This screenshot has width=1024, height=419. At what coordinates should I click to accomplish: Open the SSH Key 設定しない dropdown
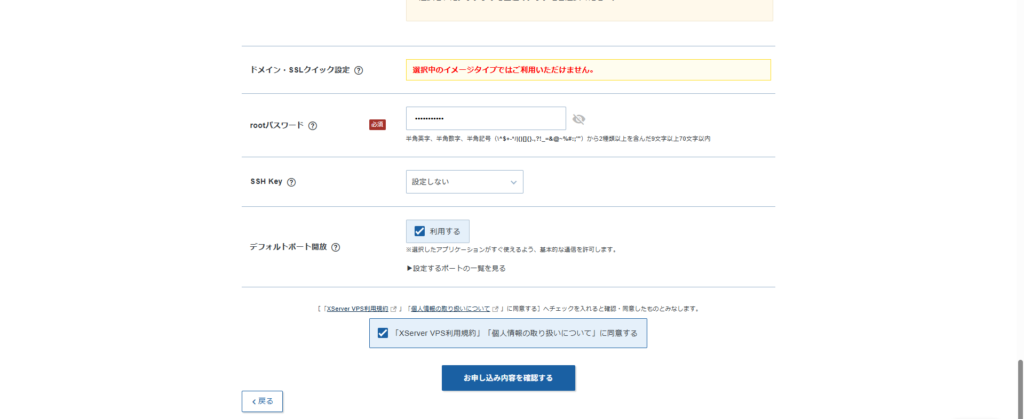point(464,182)
